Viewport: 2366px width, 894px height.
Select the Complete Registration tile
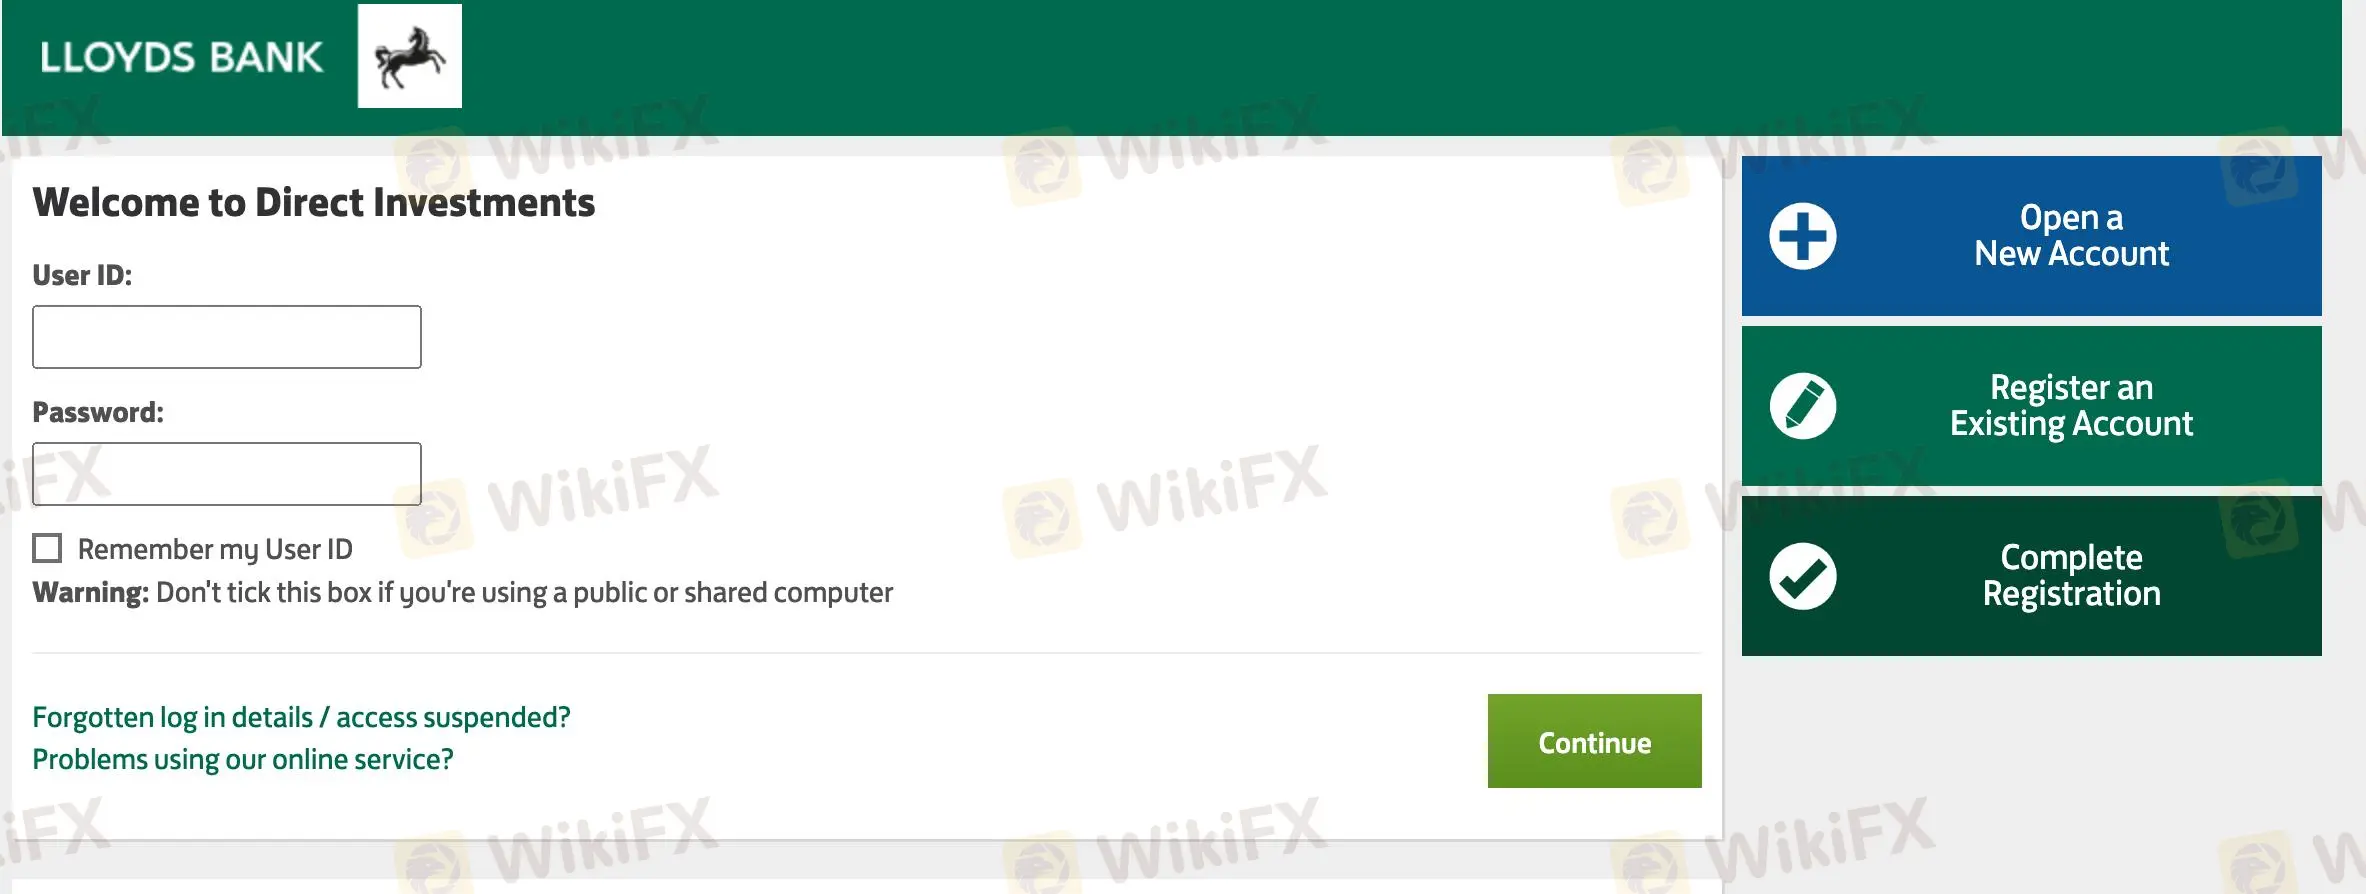click(2031, 576)
